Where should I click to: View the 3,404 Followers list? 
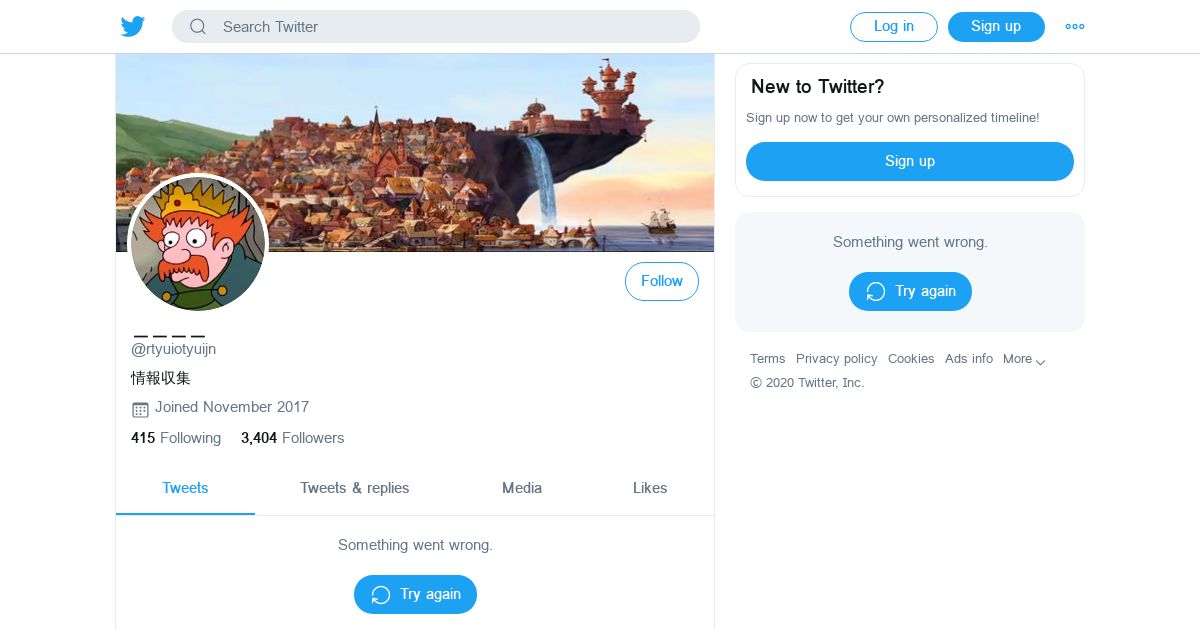[x=292, y=438]
